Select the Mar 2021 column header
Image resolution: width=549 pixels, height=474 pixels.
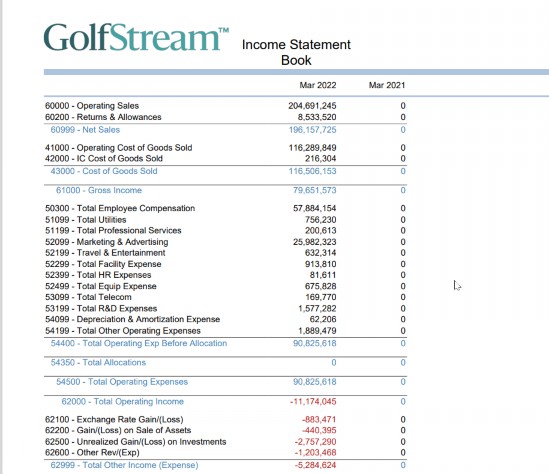click(387, 85)
